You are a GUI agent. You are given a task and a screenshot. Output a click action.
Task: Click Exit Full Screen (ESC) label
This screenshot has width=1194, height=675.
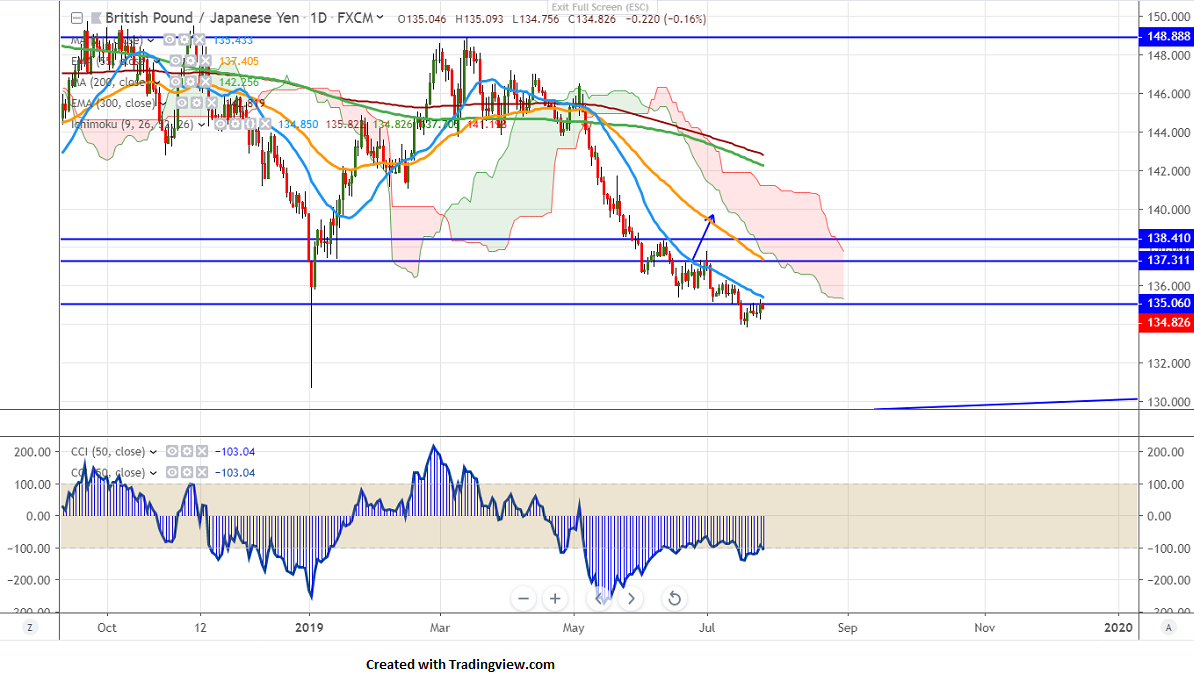pos(600,7)
